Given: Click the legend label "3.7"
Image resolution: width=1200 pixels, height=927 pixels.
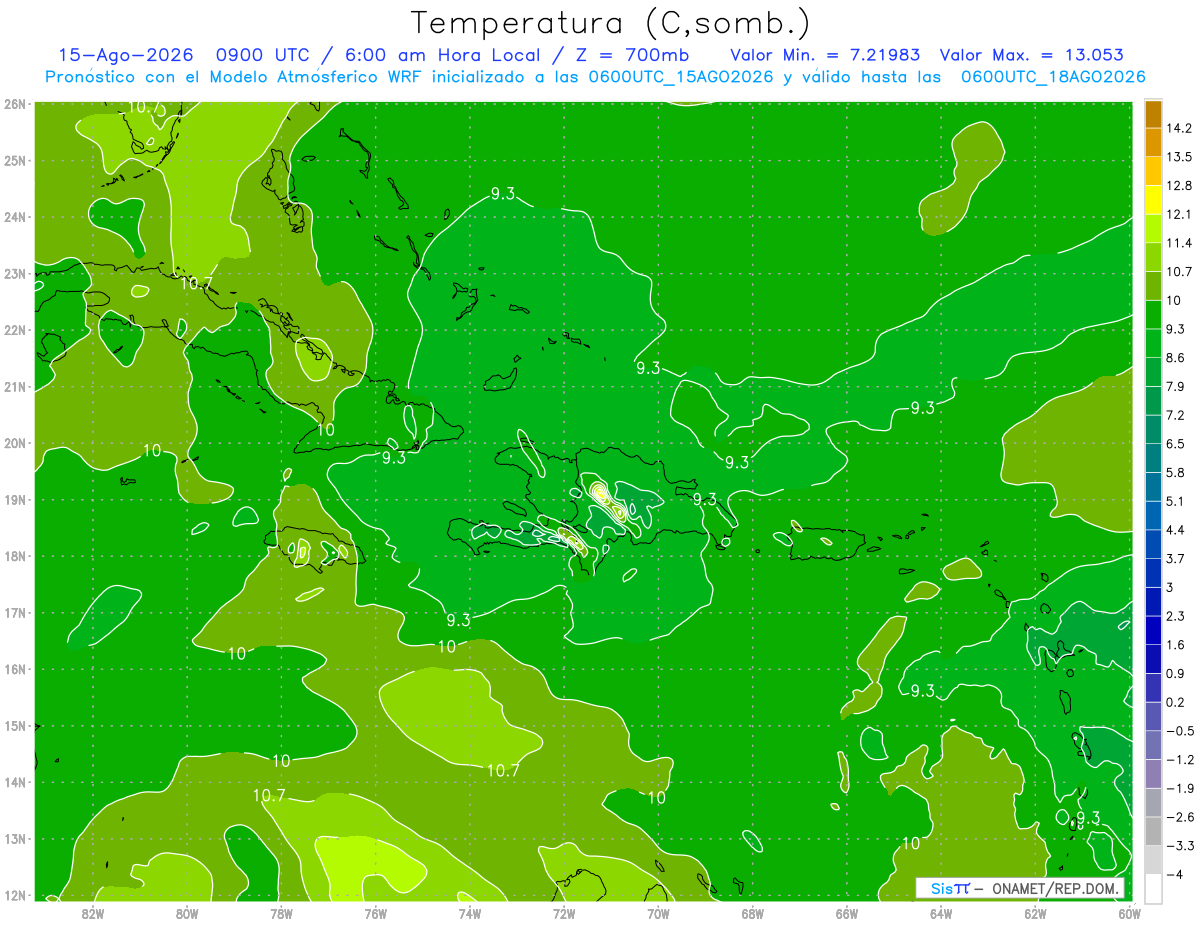Looking at the screenshot, I should coord(1175,558).
